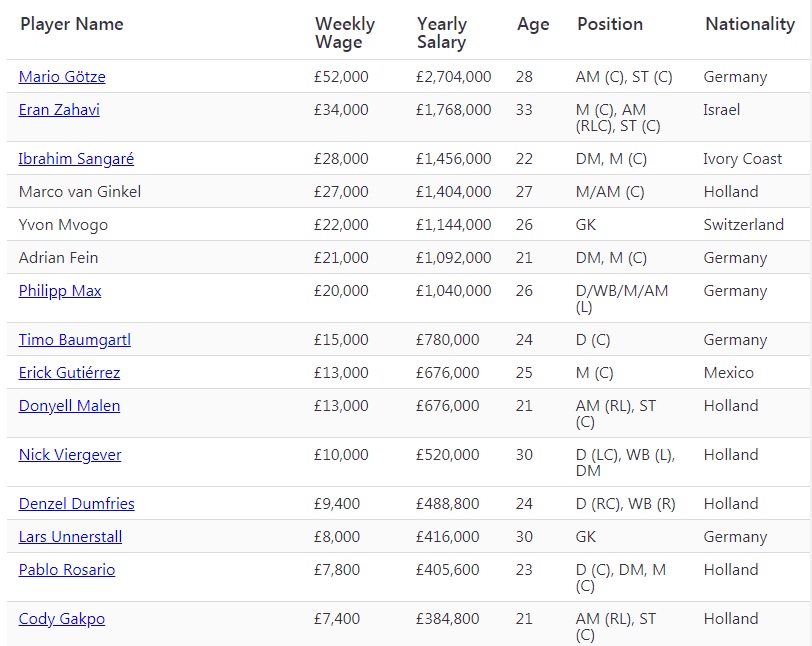The image size is (812, 646).
Task: Click the Eran Zahavi link
Action: 59,110
